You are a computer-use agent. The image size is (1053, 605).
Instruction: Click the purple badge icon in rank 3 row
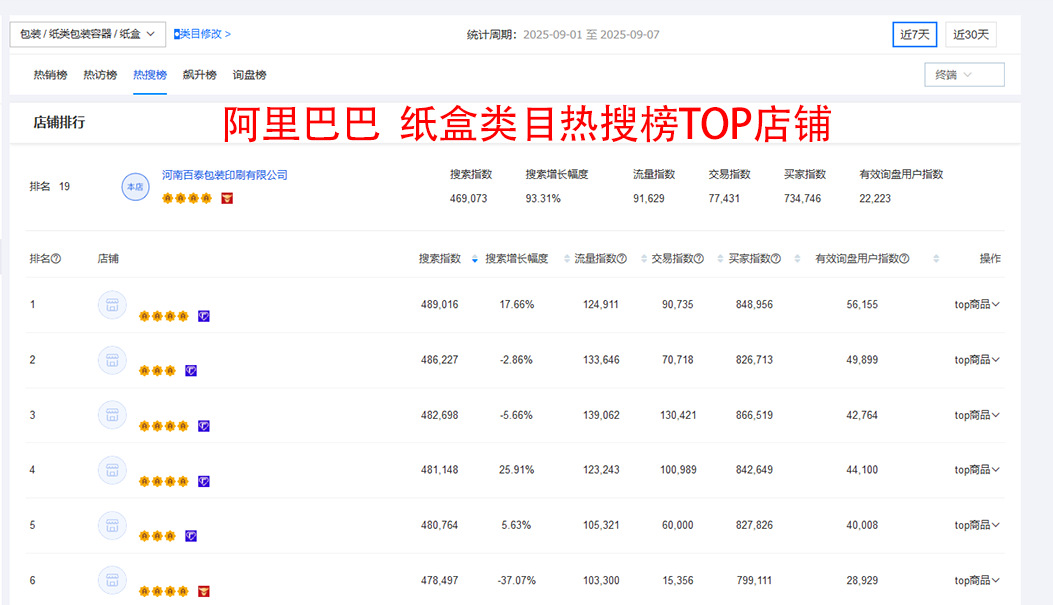coord(203,426)
